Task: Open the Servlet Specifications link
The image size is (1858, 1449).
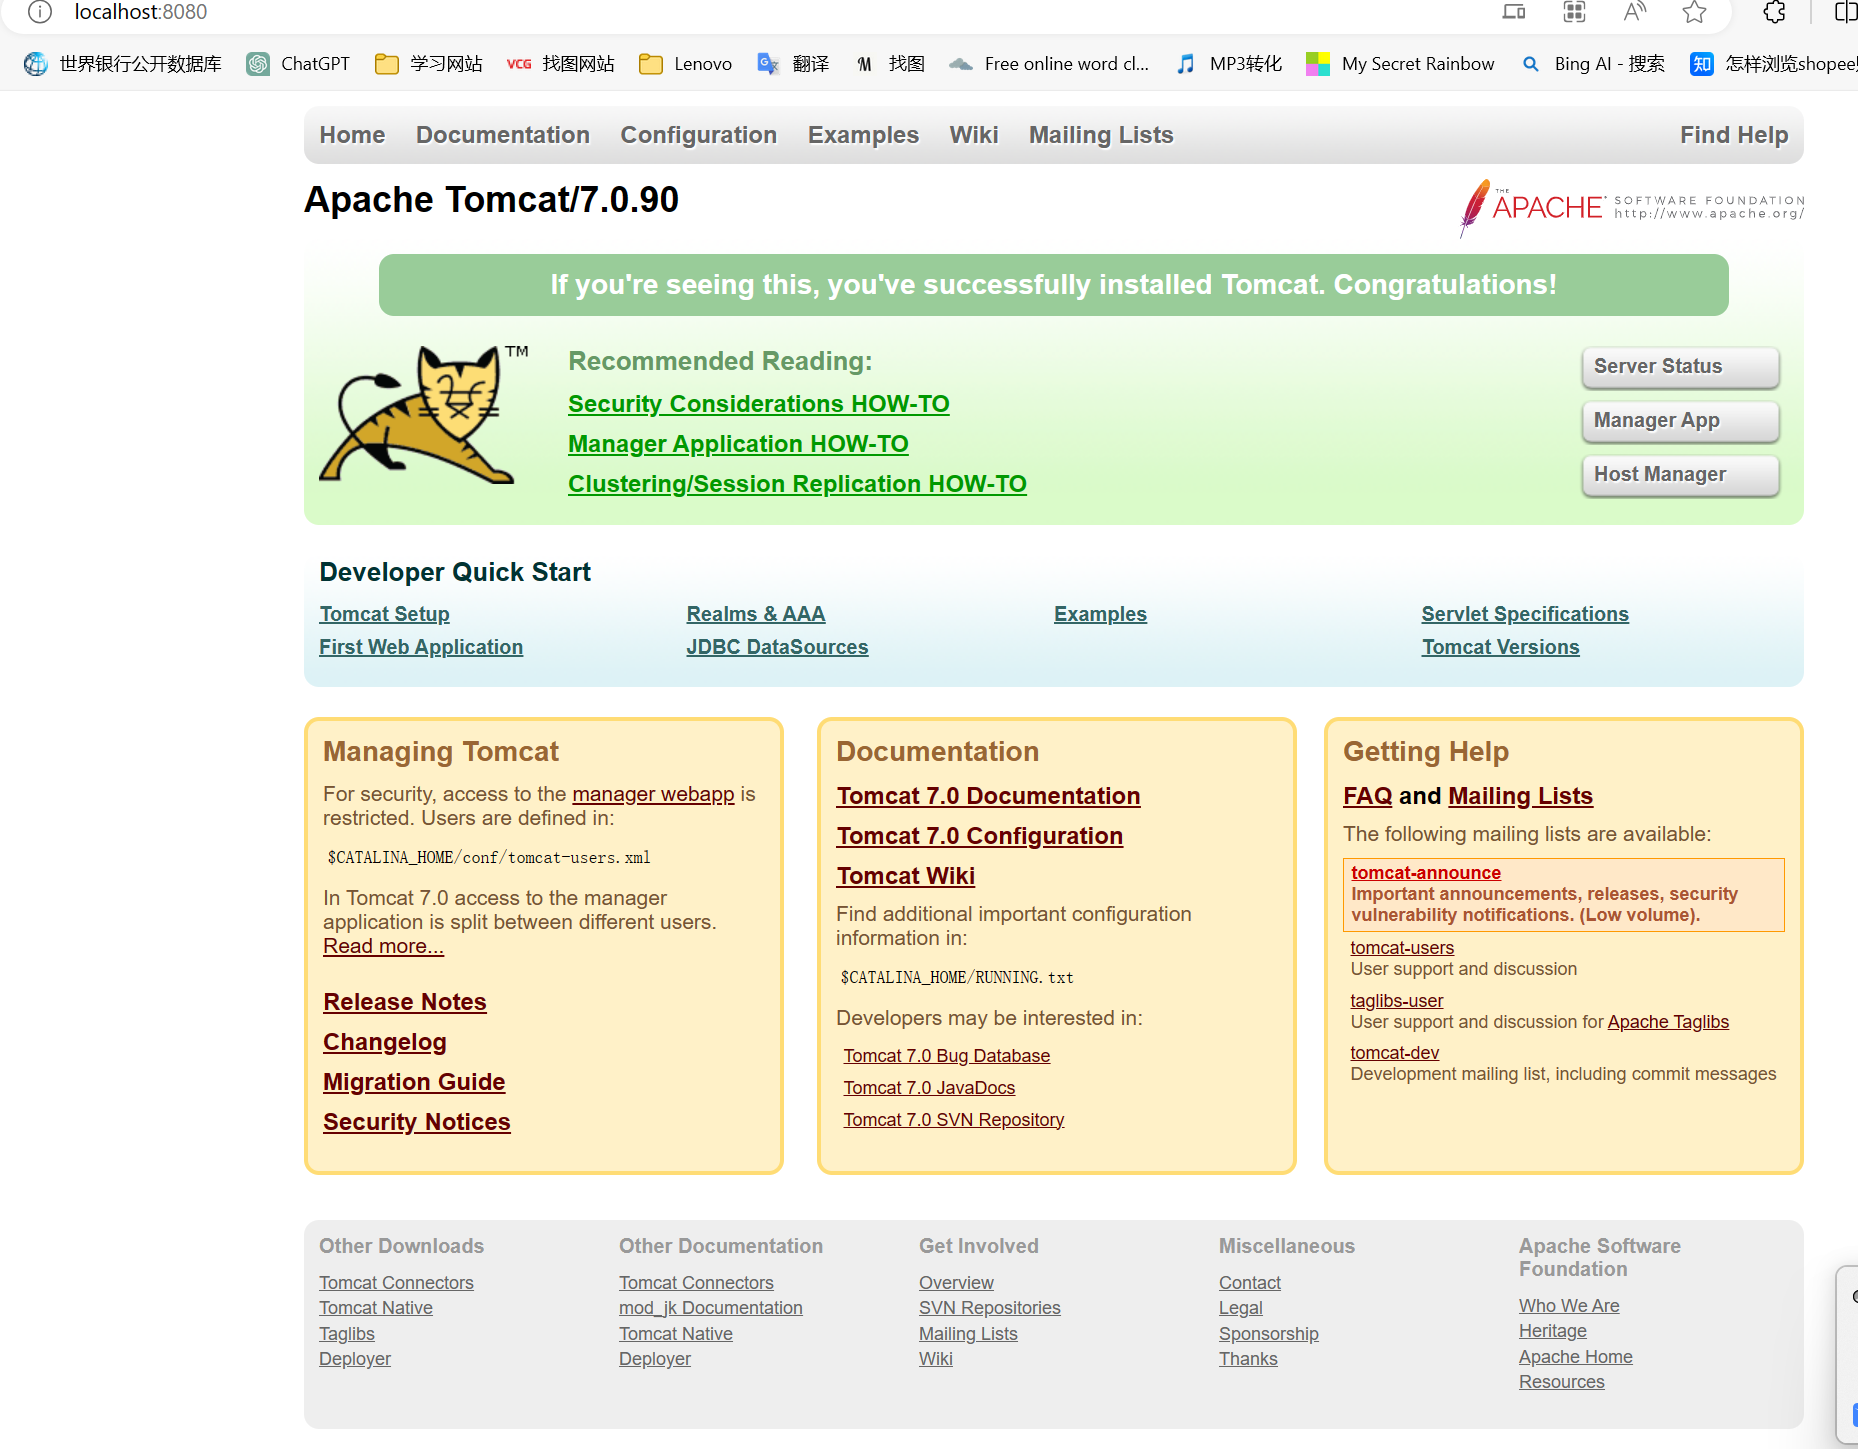Action: pos(1525,614)
